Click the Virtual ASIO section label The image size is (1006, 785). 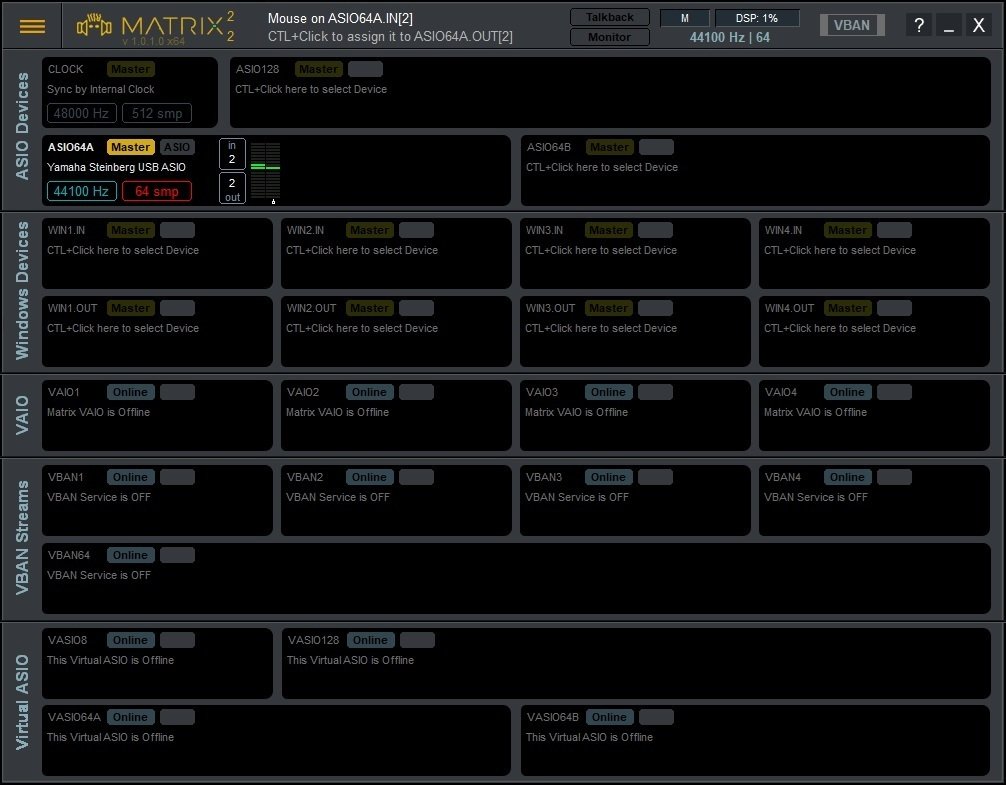[22, 702]
